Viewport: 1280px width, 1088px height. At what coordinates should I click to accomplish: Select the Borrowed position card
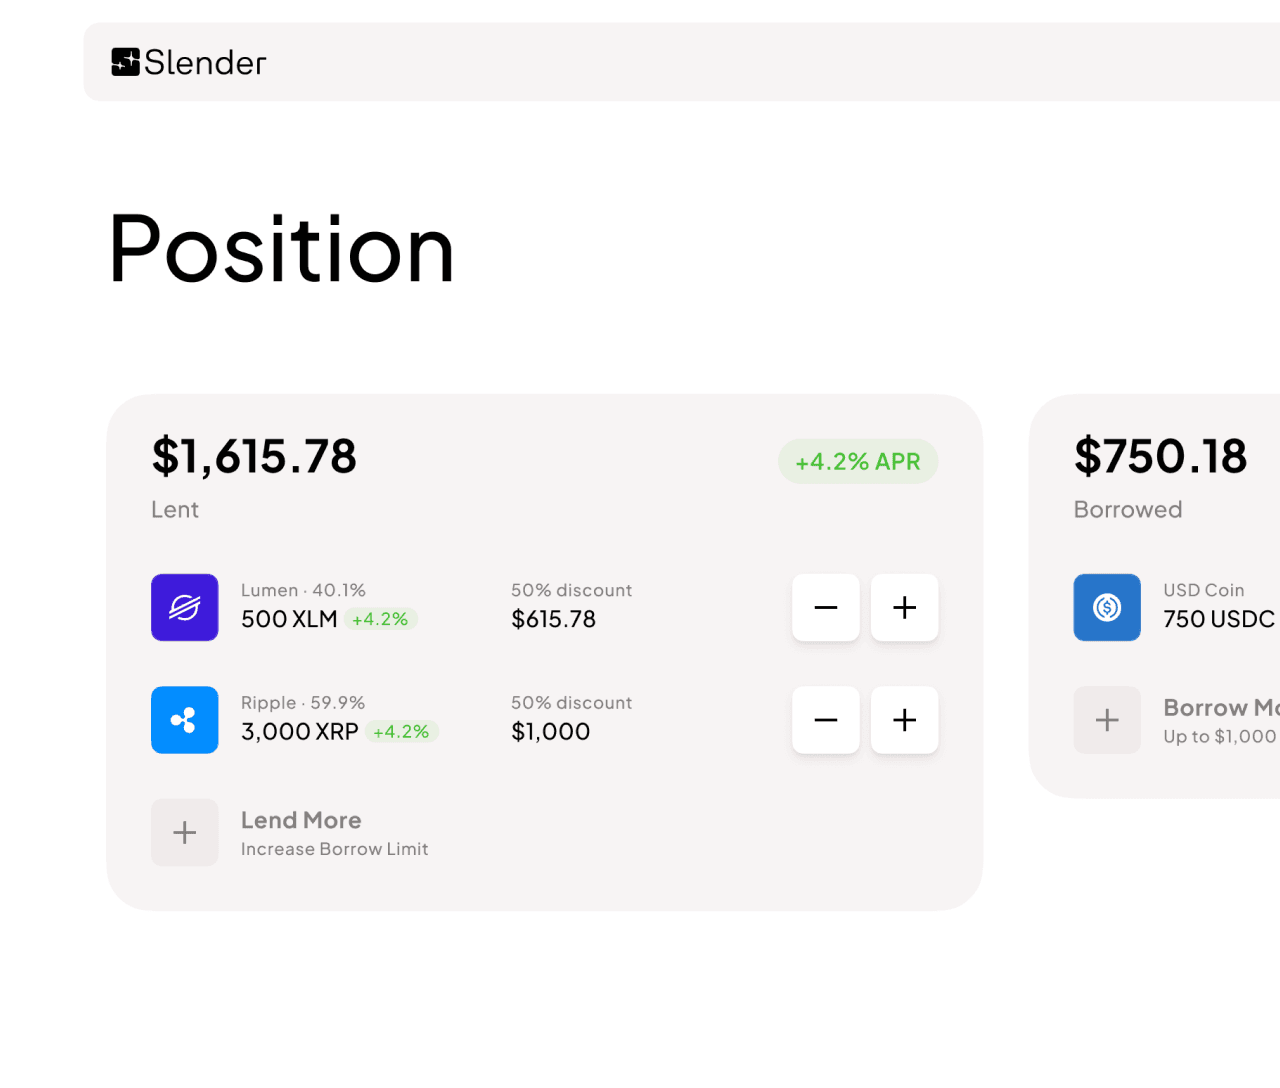(x=1155, y=595)
